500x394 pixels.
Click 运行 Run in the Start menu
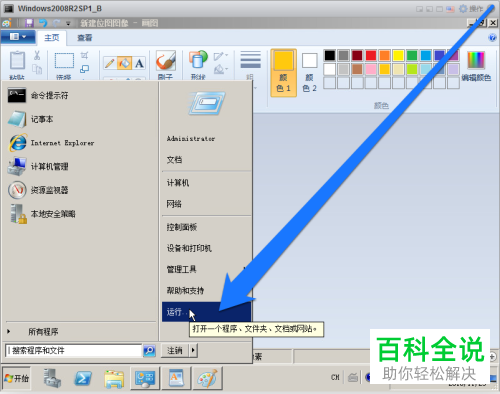point(206,312)
